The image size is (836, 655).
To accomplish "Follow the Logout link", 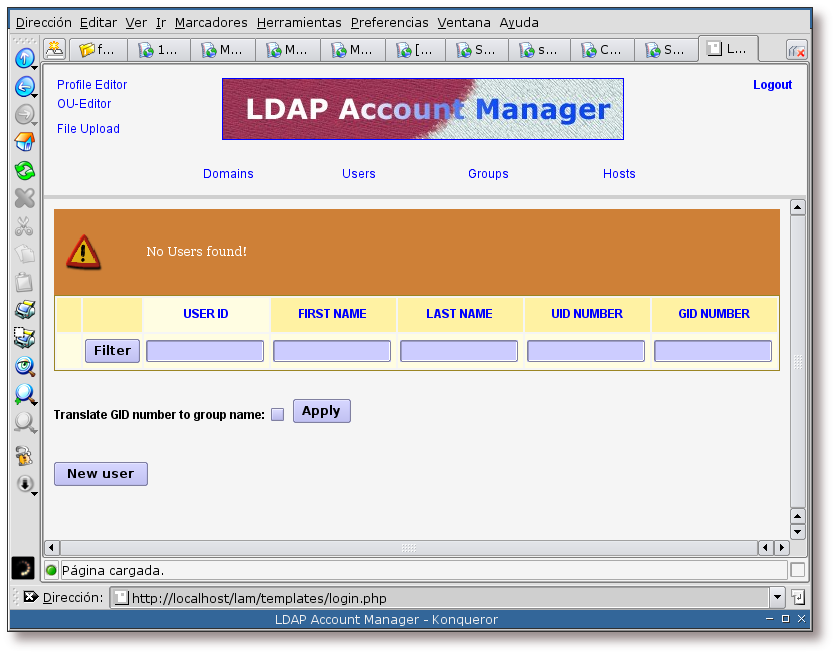I will pyautogui.click(x=772, y=85).
